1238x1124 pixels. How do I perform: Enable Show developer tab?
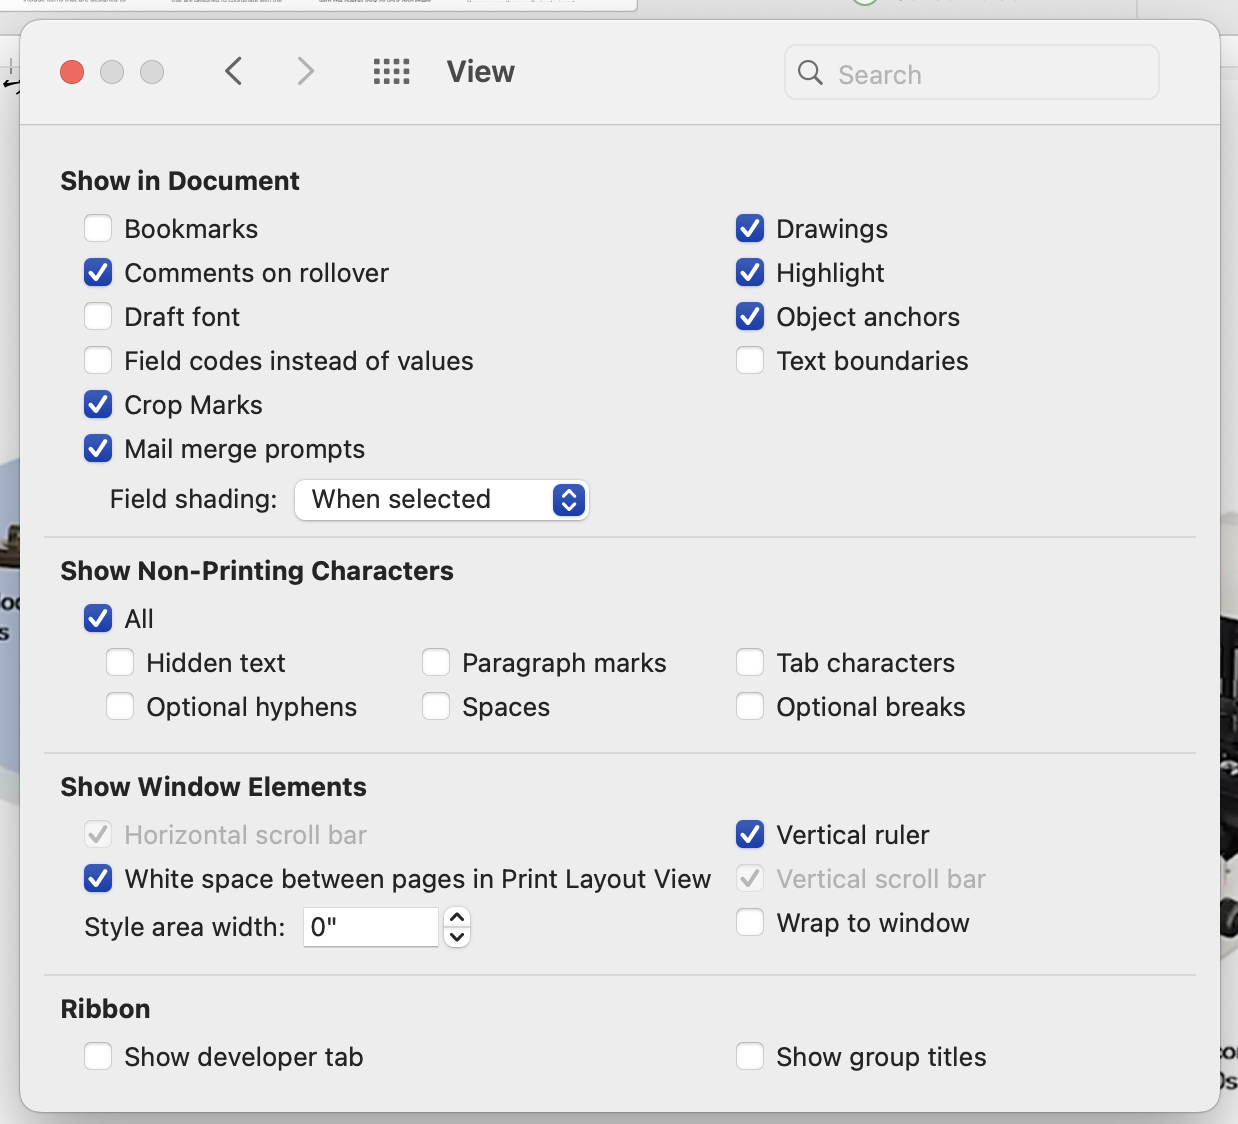[98, 1057]
